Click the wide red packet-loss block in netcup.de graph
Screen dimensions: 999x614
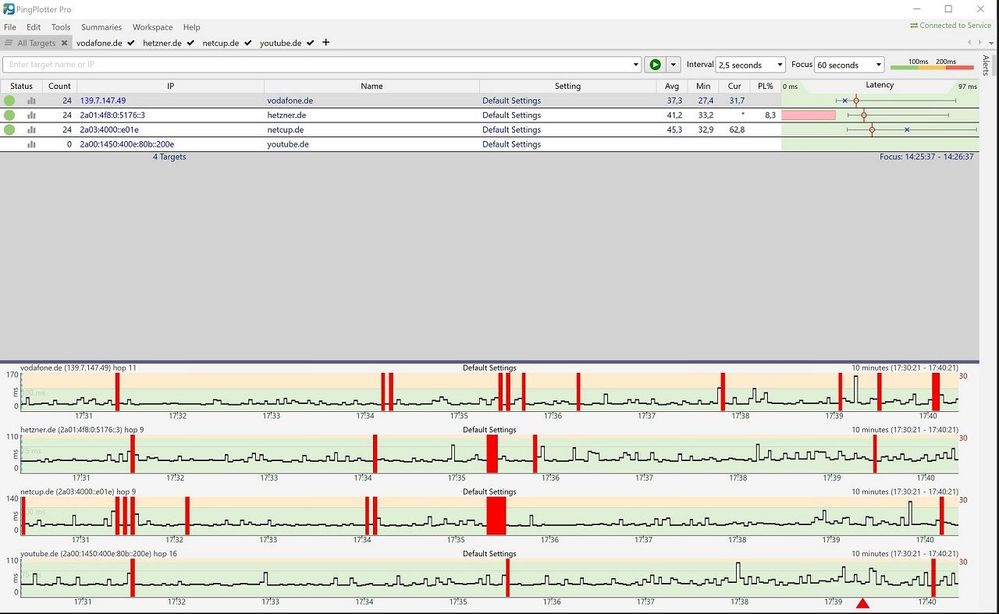click(x=496, y=516)
